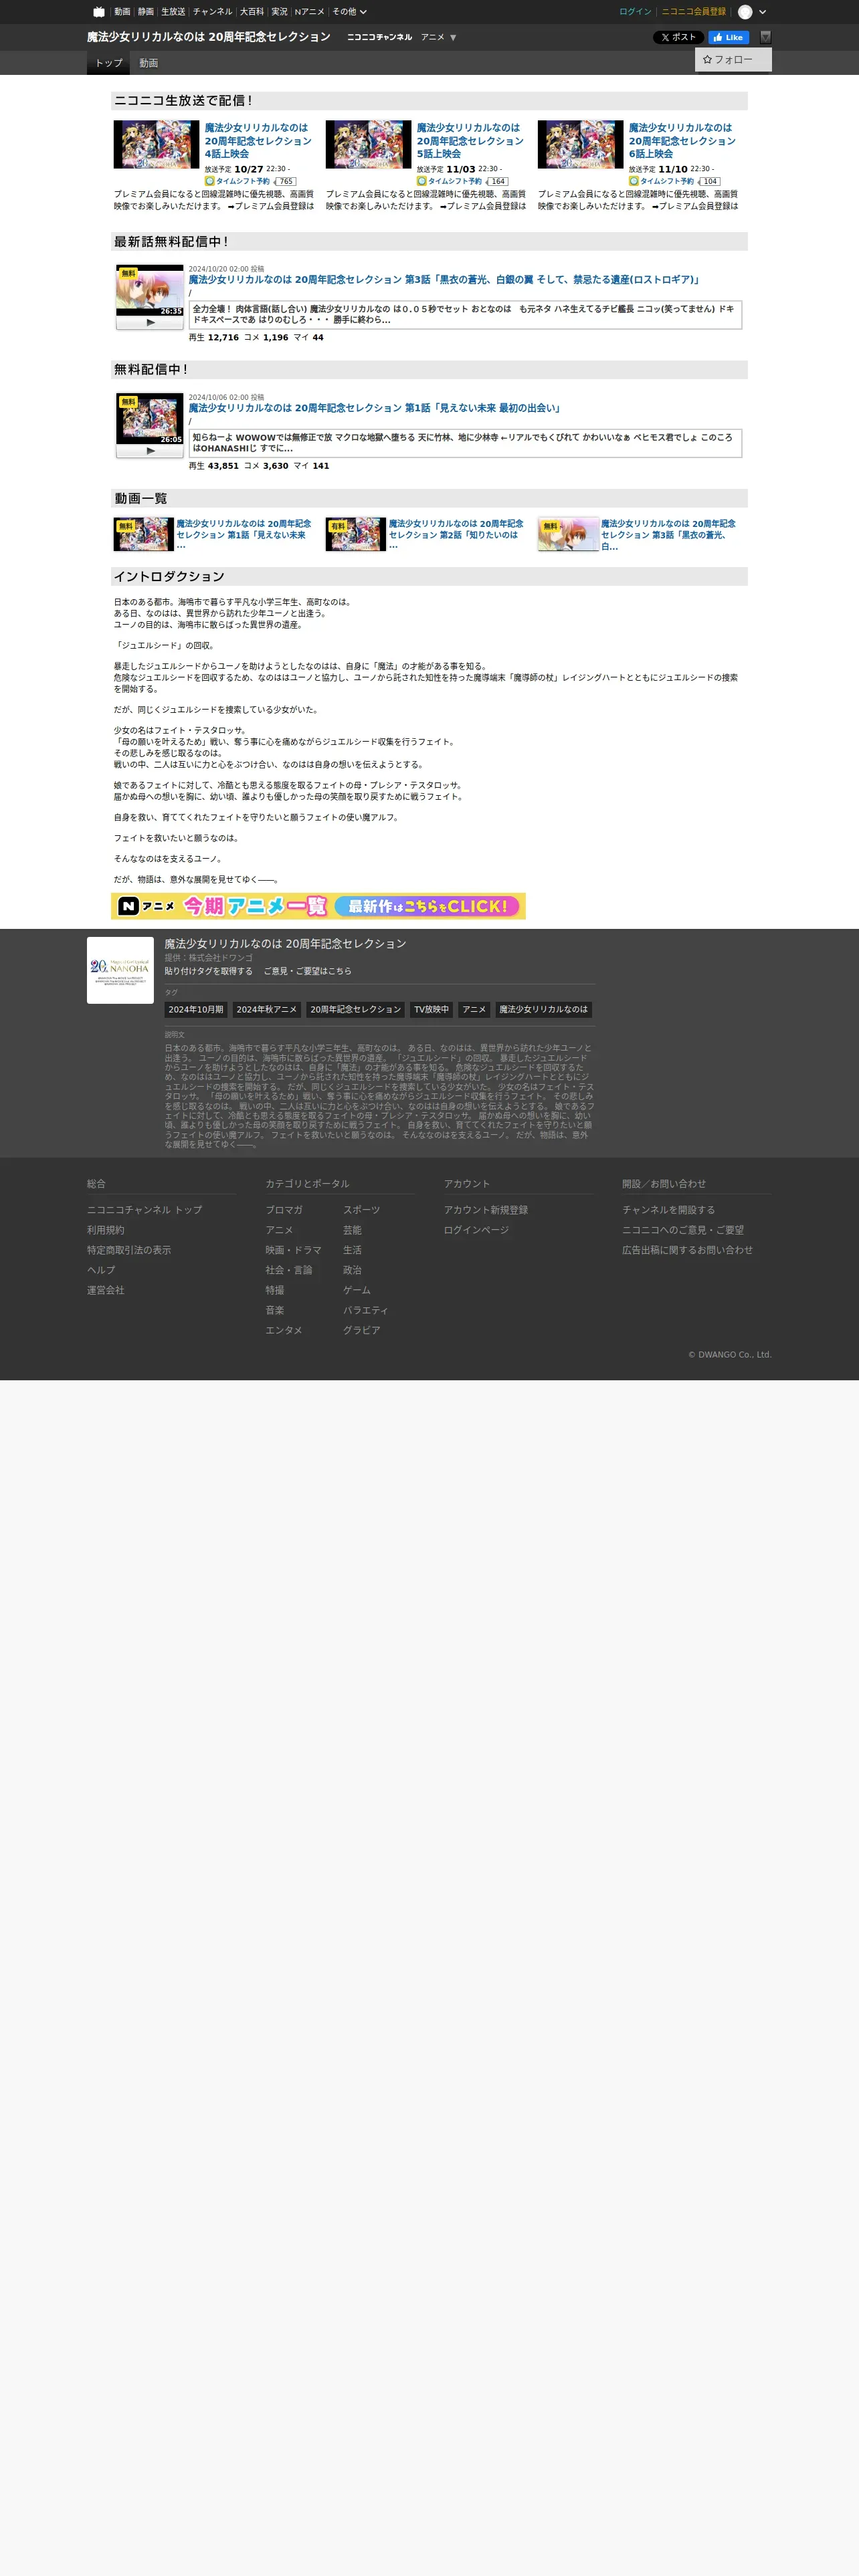This screenshot has width=859, height=2576.
Task: Click the 164 reservation count badge
Action: pyautogui.click(x=496, y=182)
